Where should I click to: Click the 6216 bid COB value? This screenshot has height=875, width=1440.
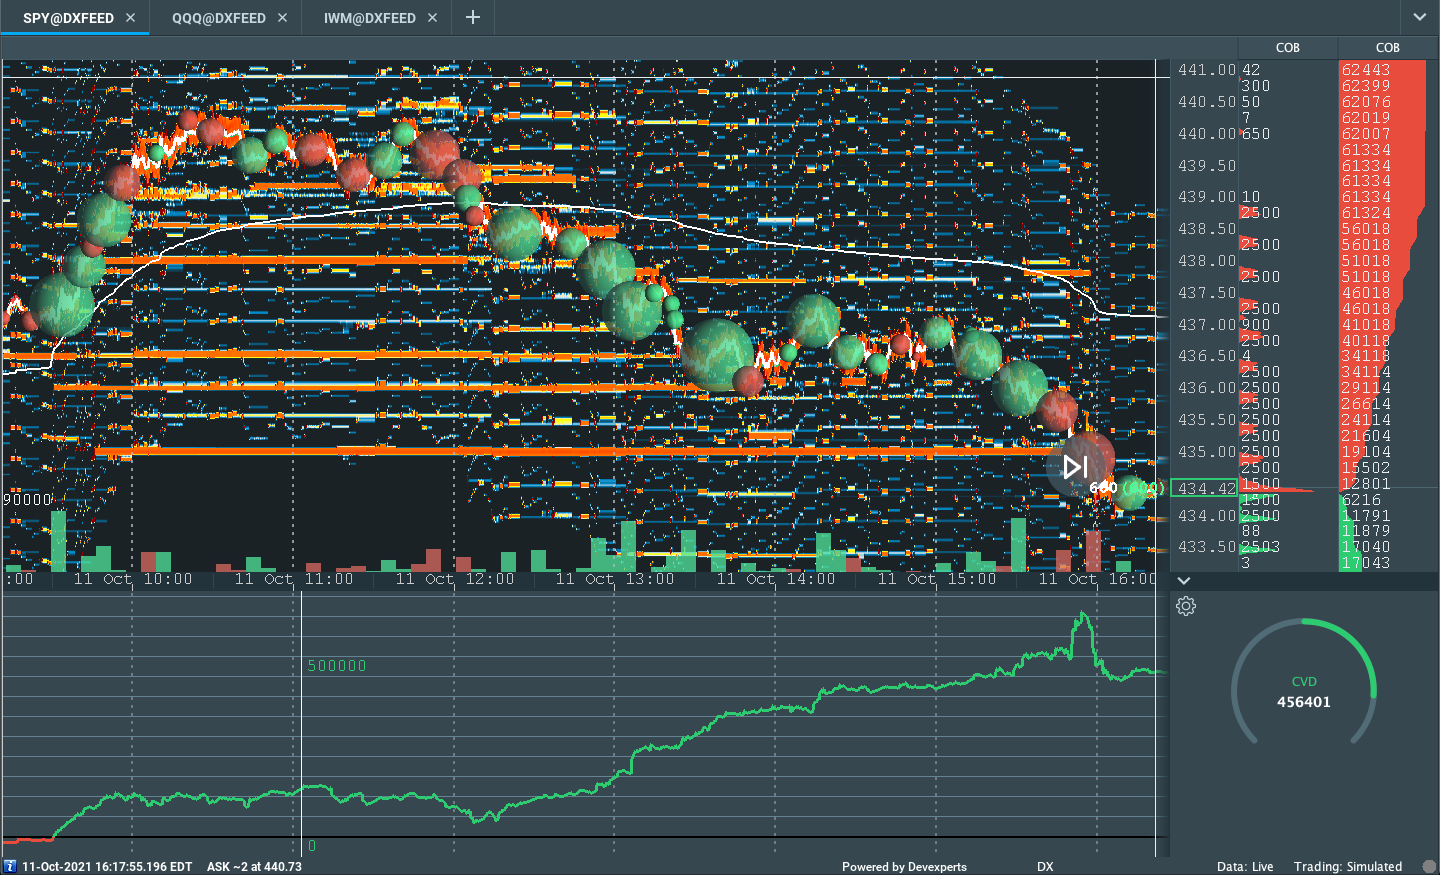tap(1361, 500)
